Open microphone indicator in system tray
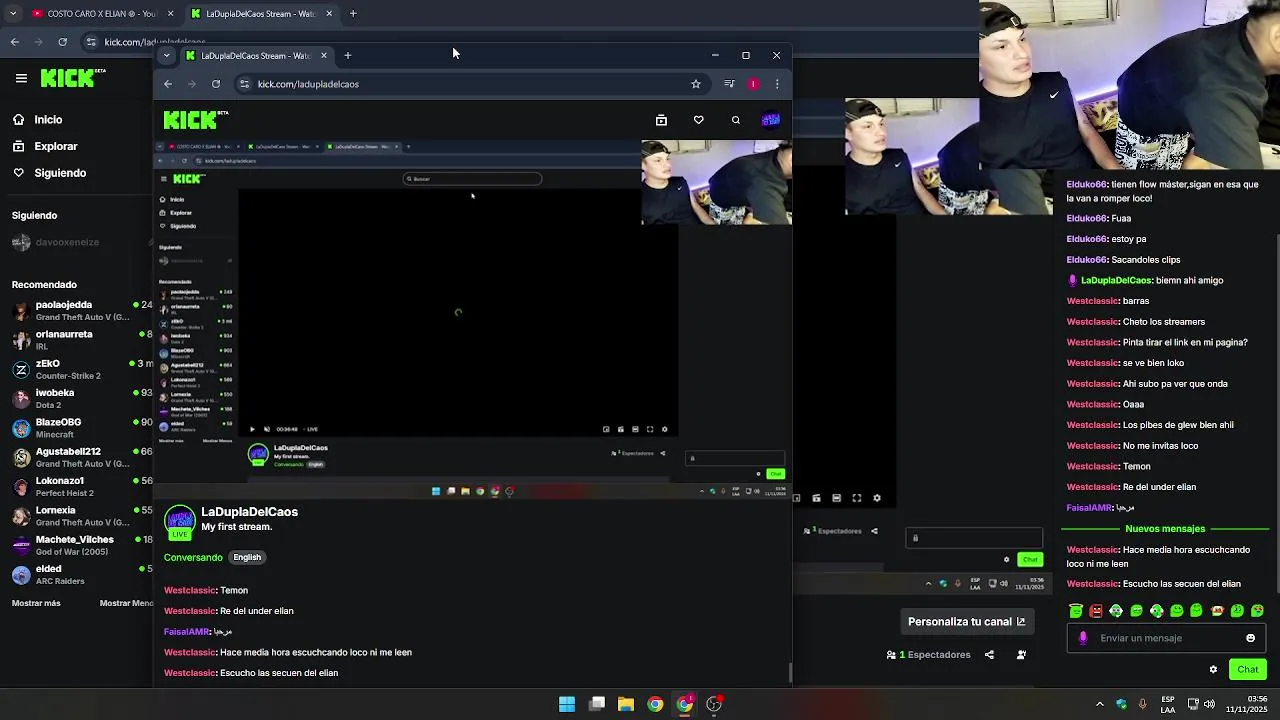The width and height of the screenshot is (1280, 720). (1142, 704)
